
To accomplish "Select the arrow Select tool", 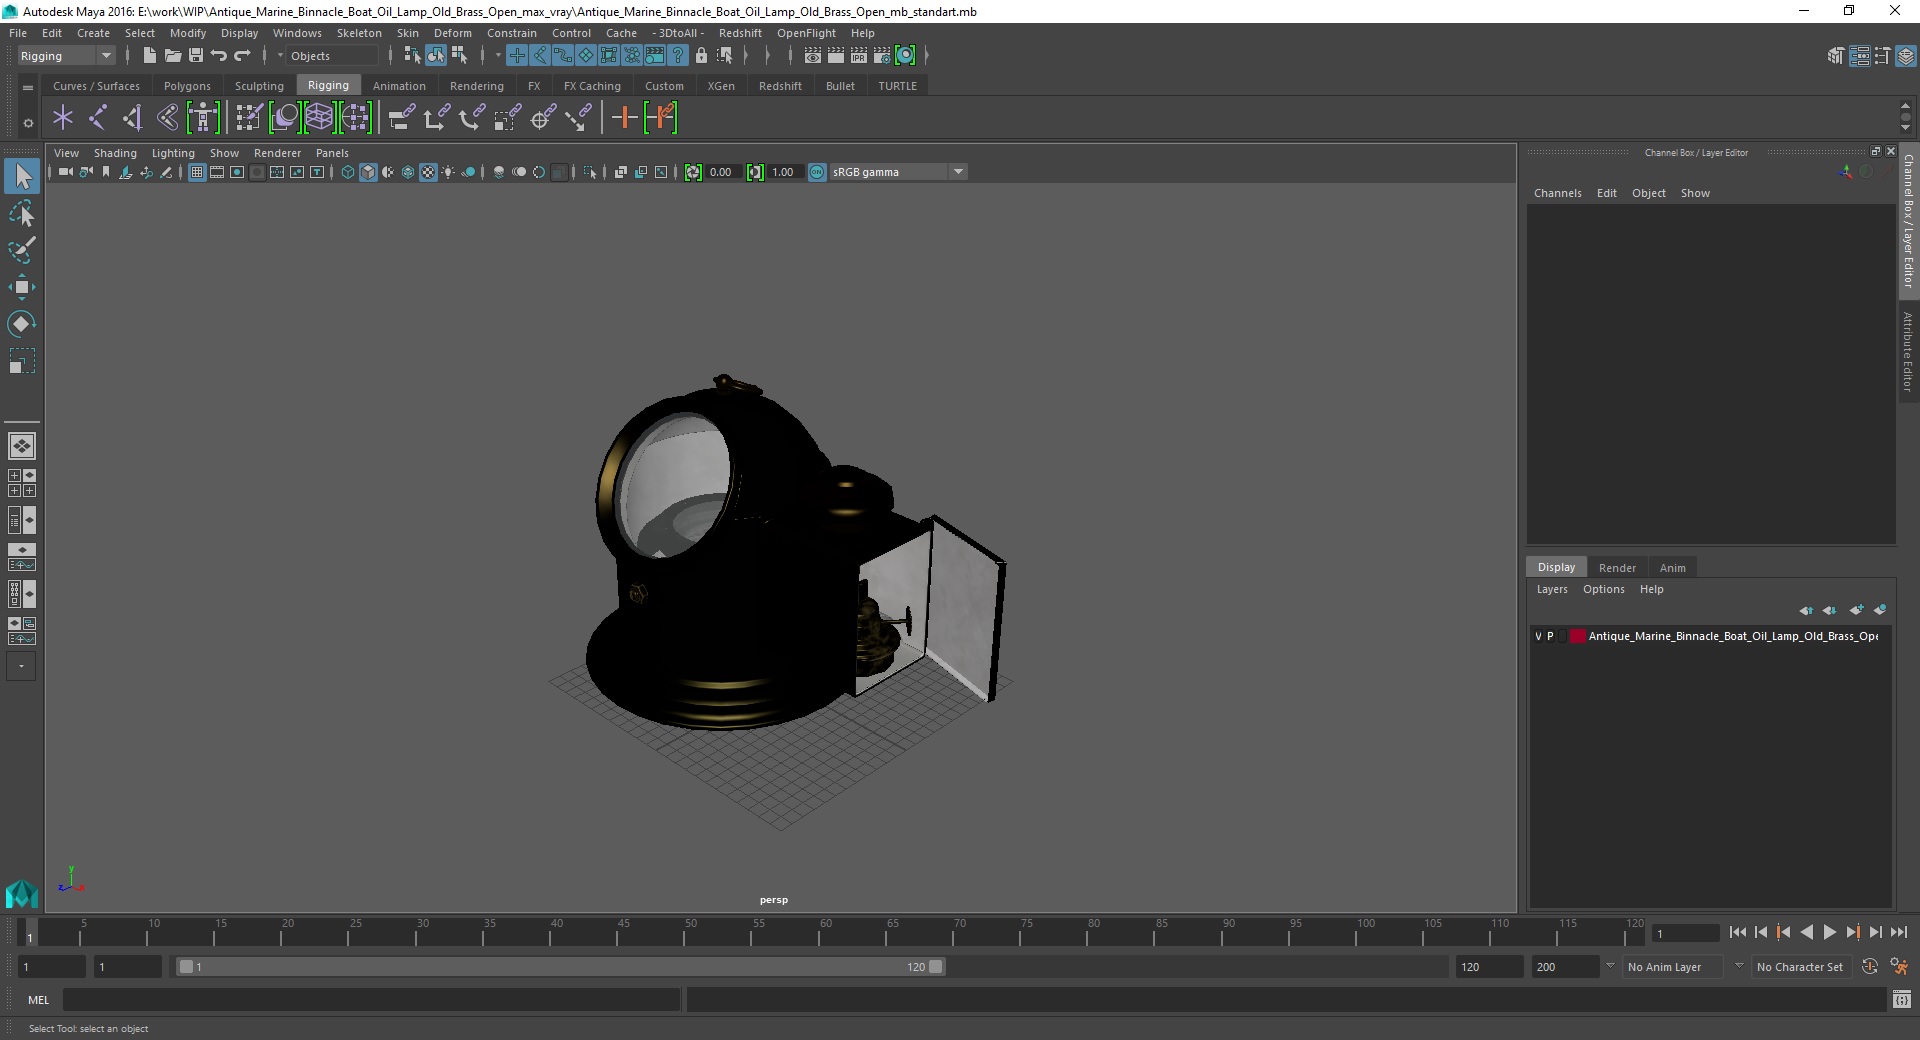I will pos(21,177).
